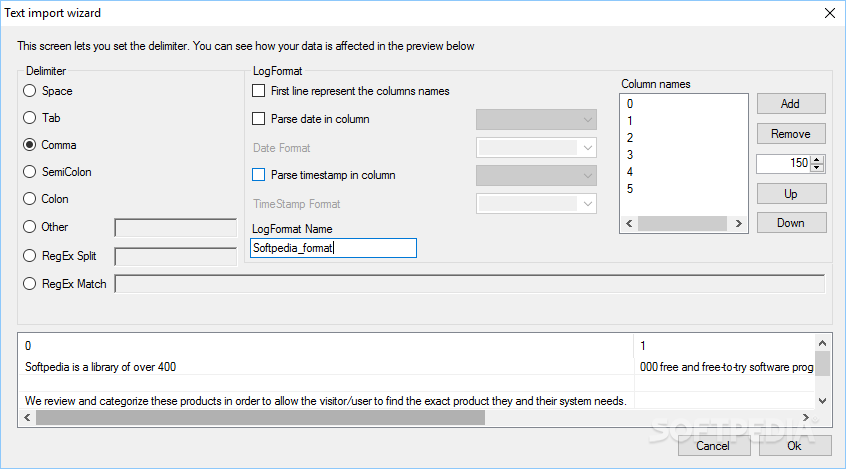Viewport: 846px width, 469px height.
Task: Select the Colon delimiter radio button
Action: click(x=30, y=199)
